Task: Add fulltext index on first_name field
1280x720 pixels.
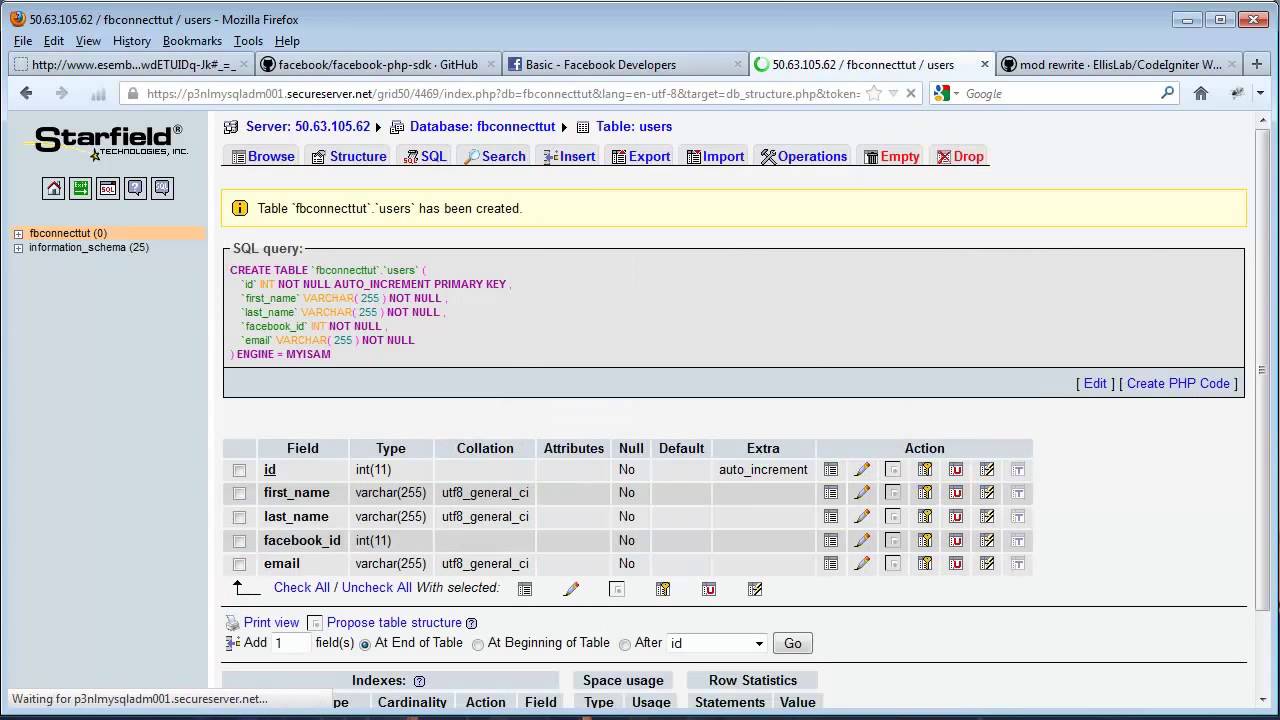Action: [x=1018, y=493]
